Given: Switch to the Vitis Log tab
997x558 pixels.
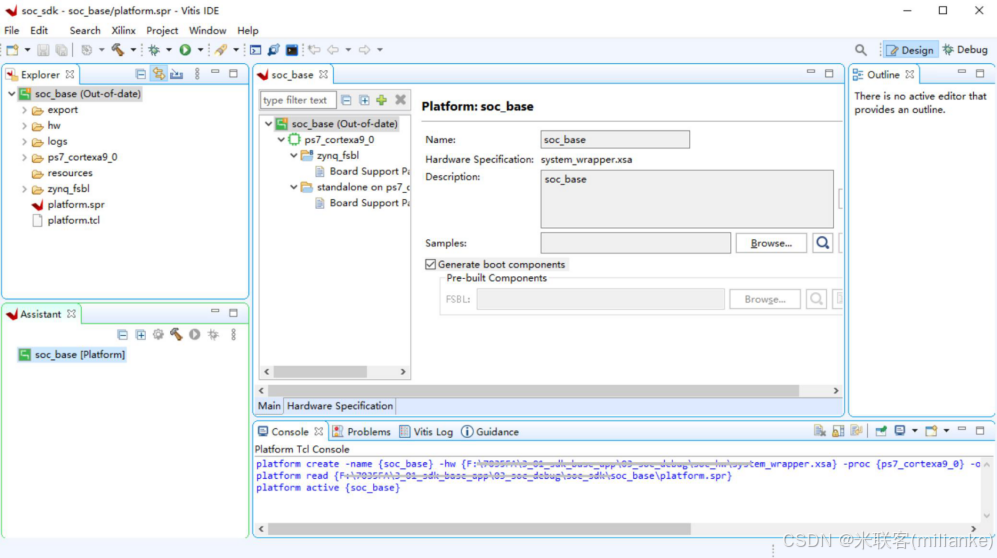Looking at the screenshot, I should point(426,432).
